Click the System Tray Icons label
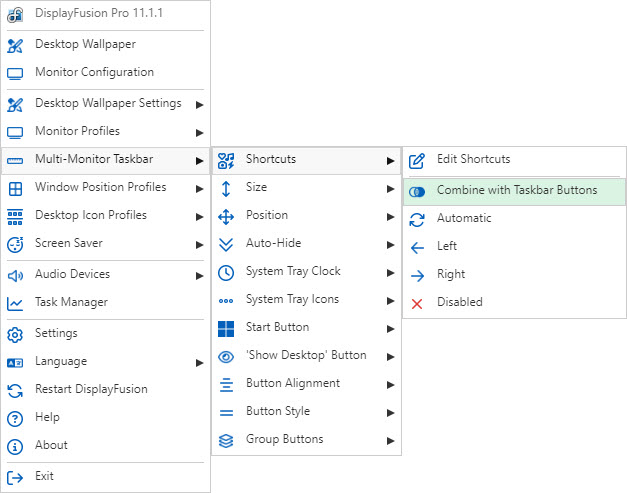 [x=292, y=299]
